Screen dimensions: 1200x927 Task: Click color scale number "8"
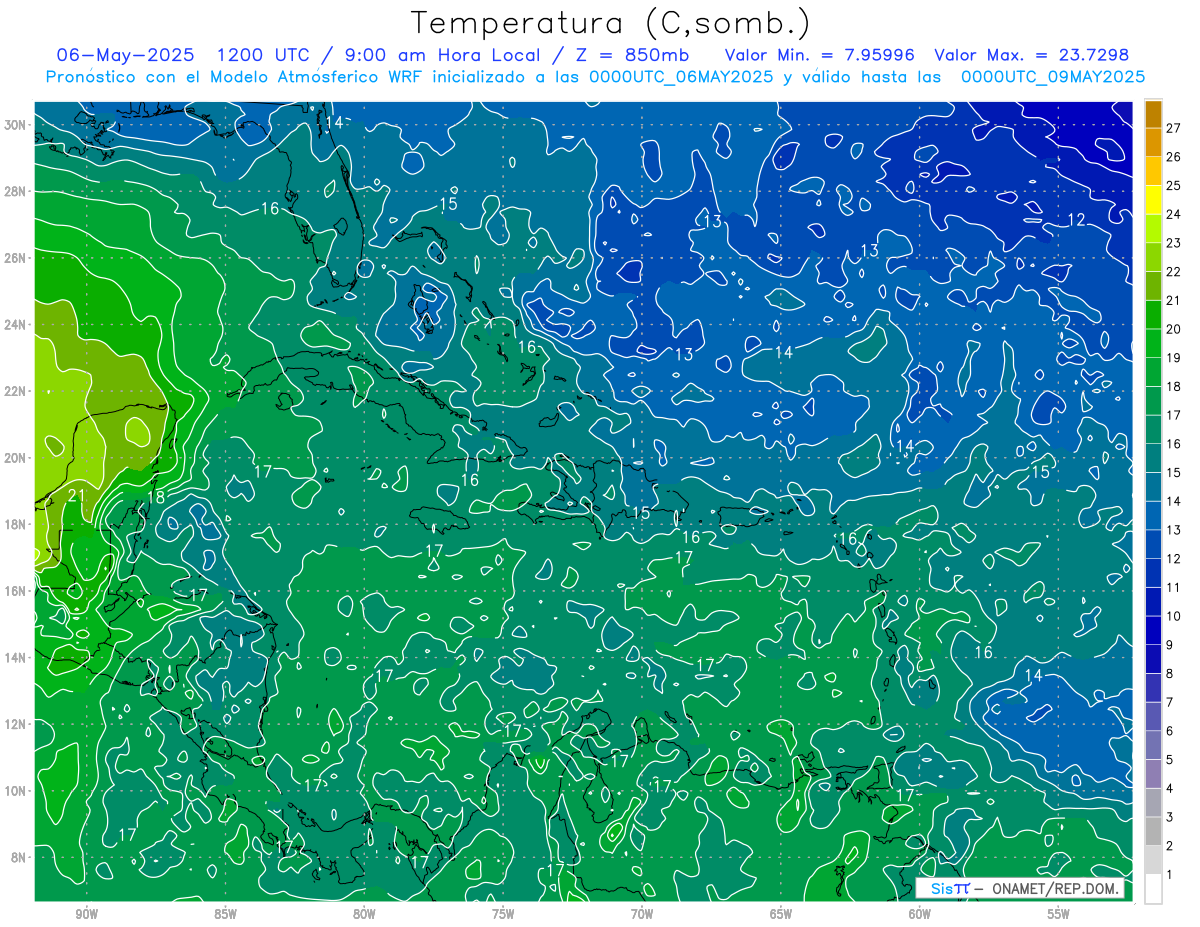pyautogui.click(x=1170, y=674)
